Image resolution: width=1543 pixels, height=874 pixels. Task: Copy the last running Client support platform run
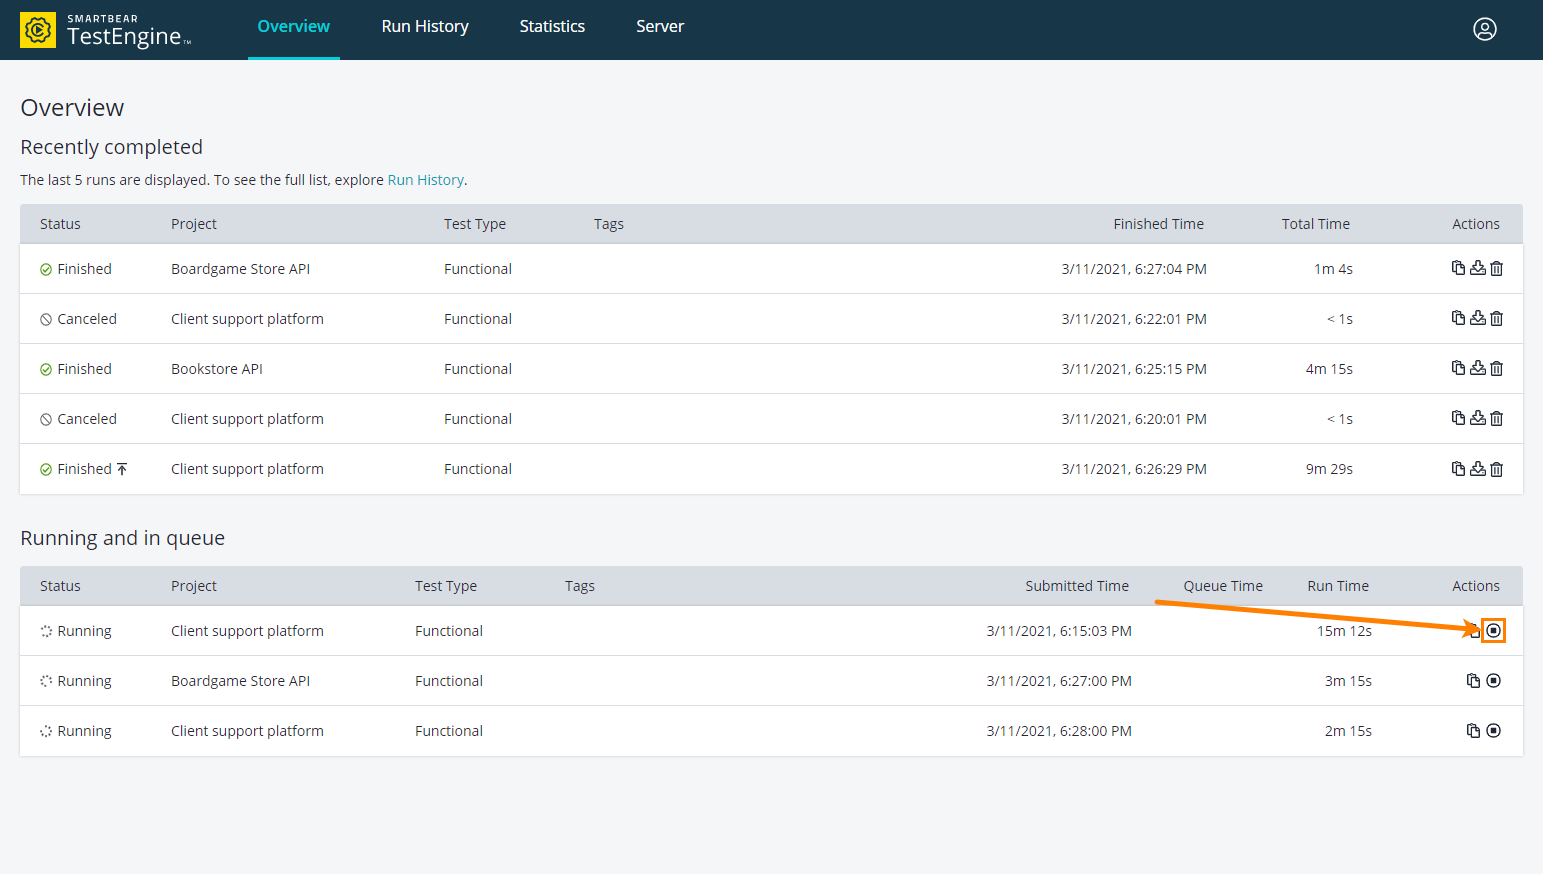point(1473,730)
